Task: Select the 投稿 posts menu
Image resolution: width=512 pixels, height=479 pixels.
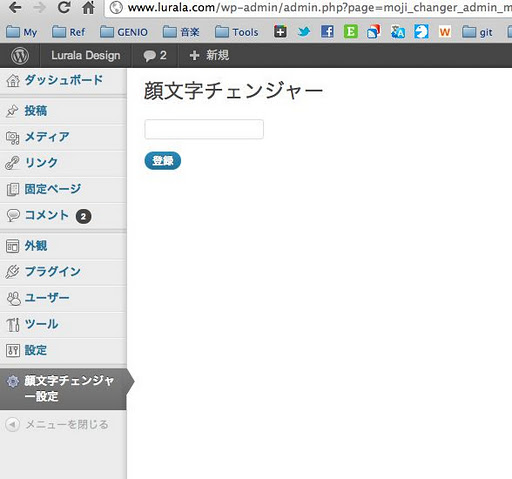Action: 63,111
